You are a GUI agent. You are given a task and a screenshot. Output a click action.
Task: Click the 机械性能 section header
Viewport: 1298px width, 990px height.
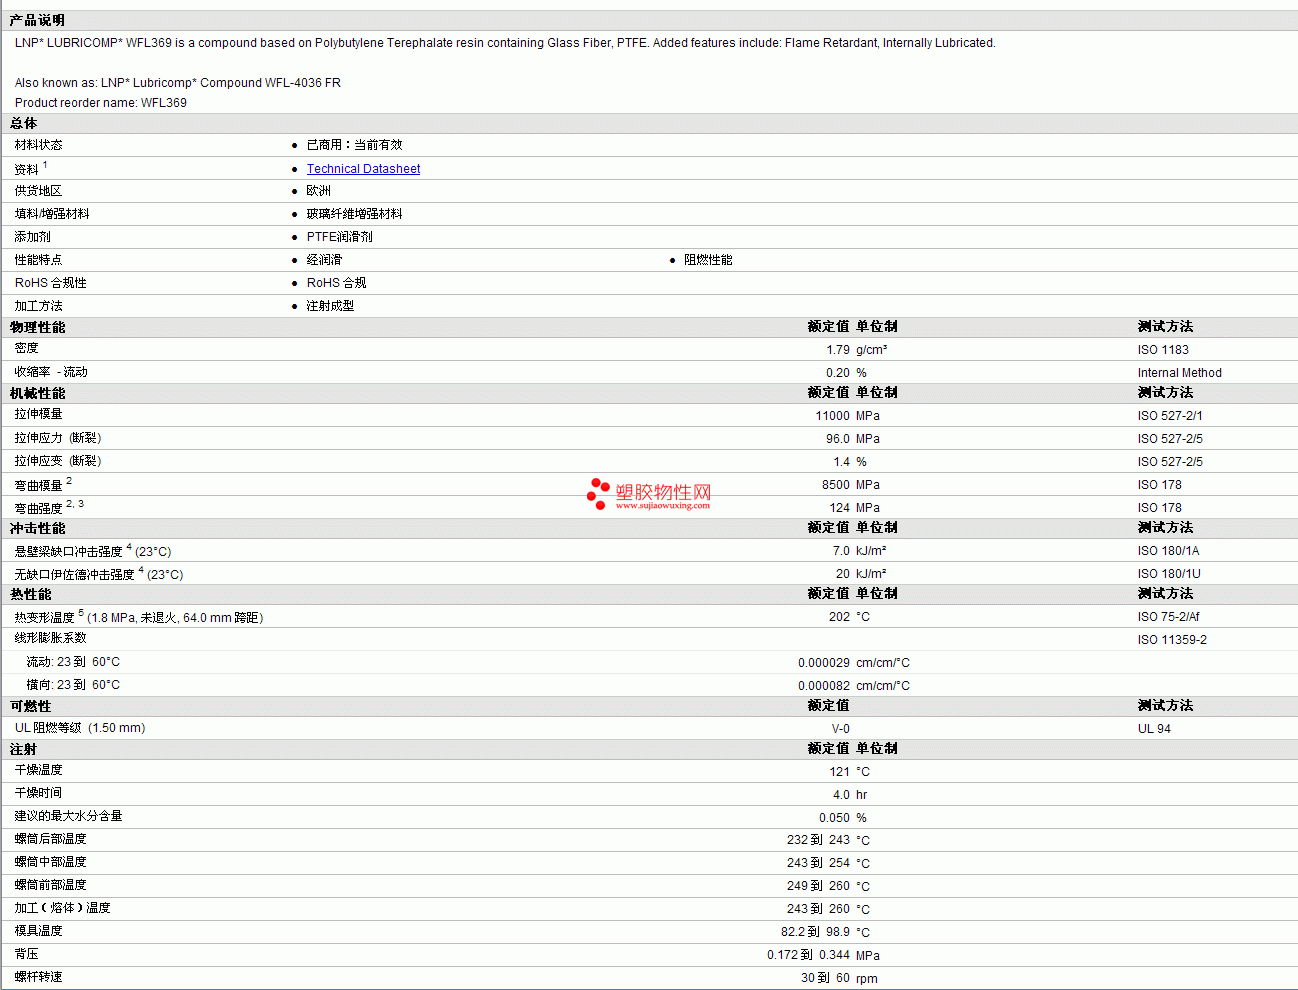(38, 393)
